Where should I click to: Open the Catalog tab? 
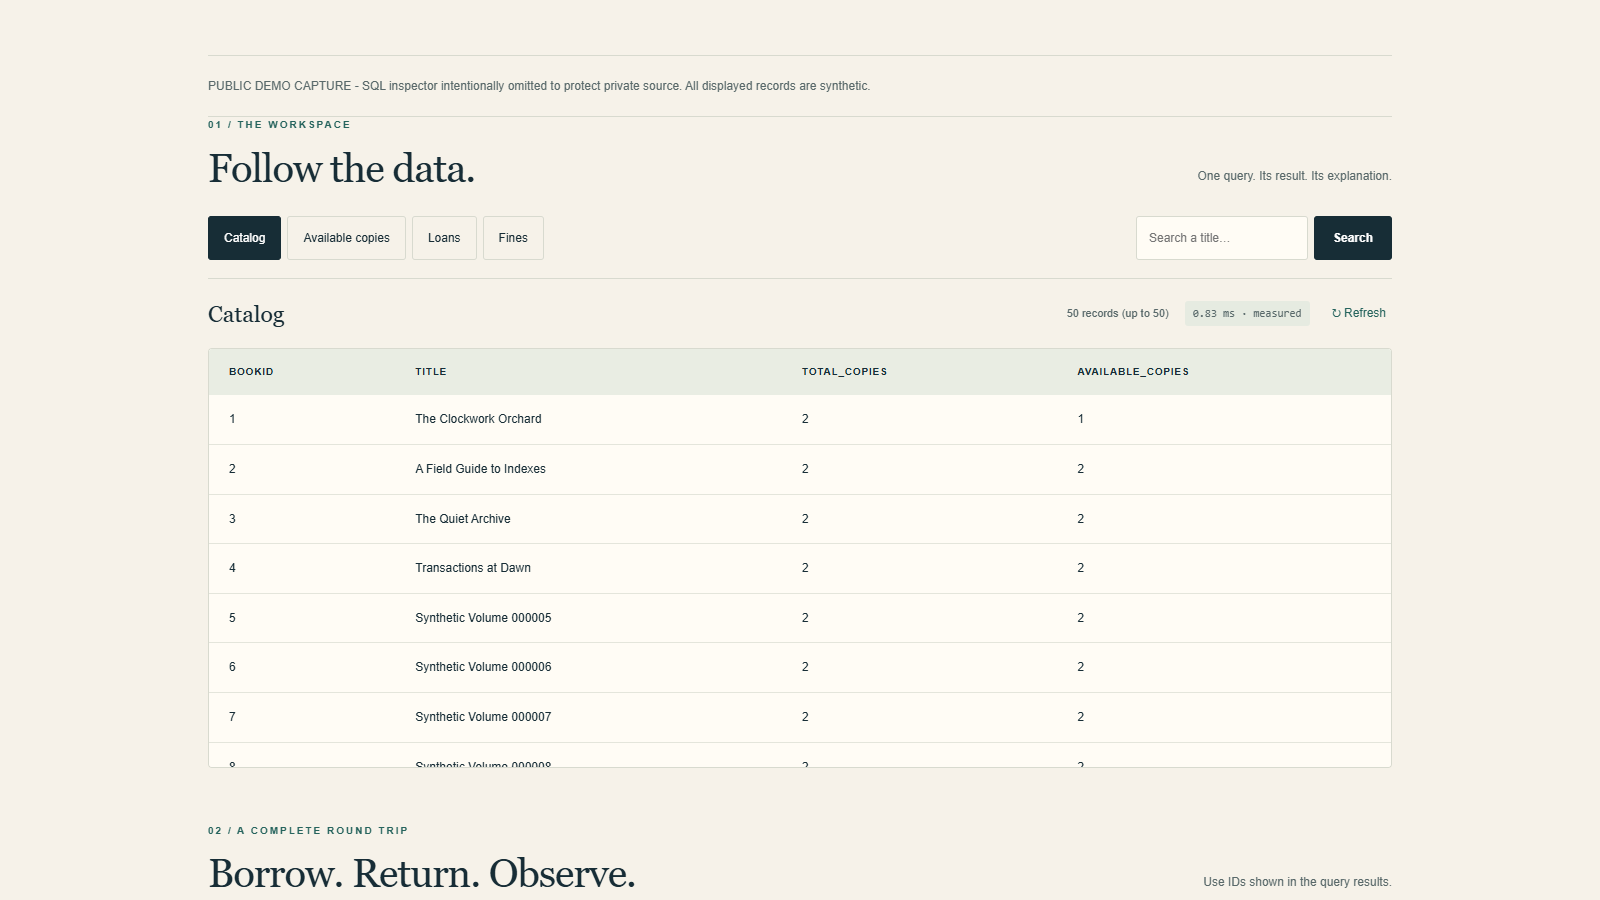click(x=244, y=238)
